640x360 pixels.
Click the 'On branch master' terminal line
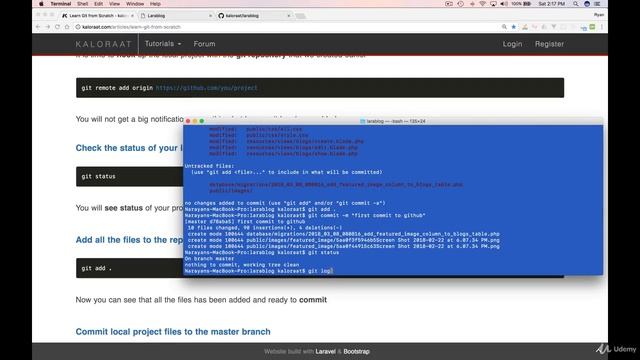pyautogui.click(x=209, y=259)
